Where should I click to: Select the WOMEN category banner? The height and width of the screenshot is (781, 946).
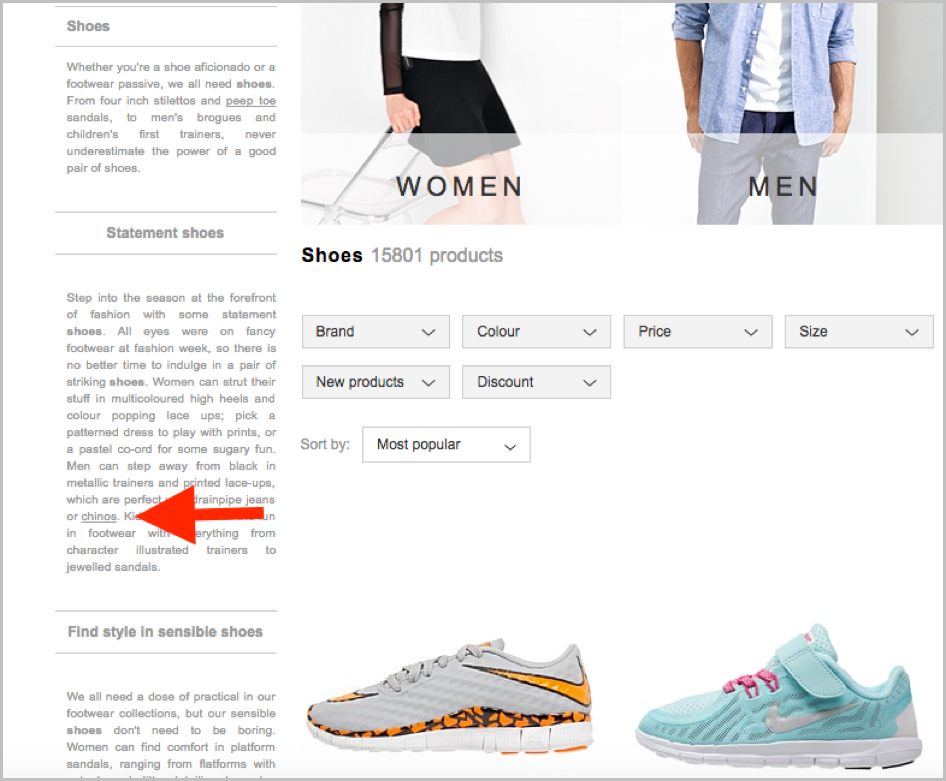[461, 114]
